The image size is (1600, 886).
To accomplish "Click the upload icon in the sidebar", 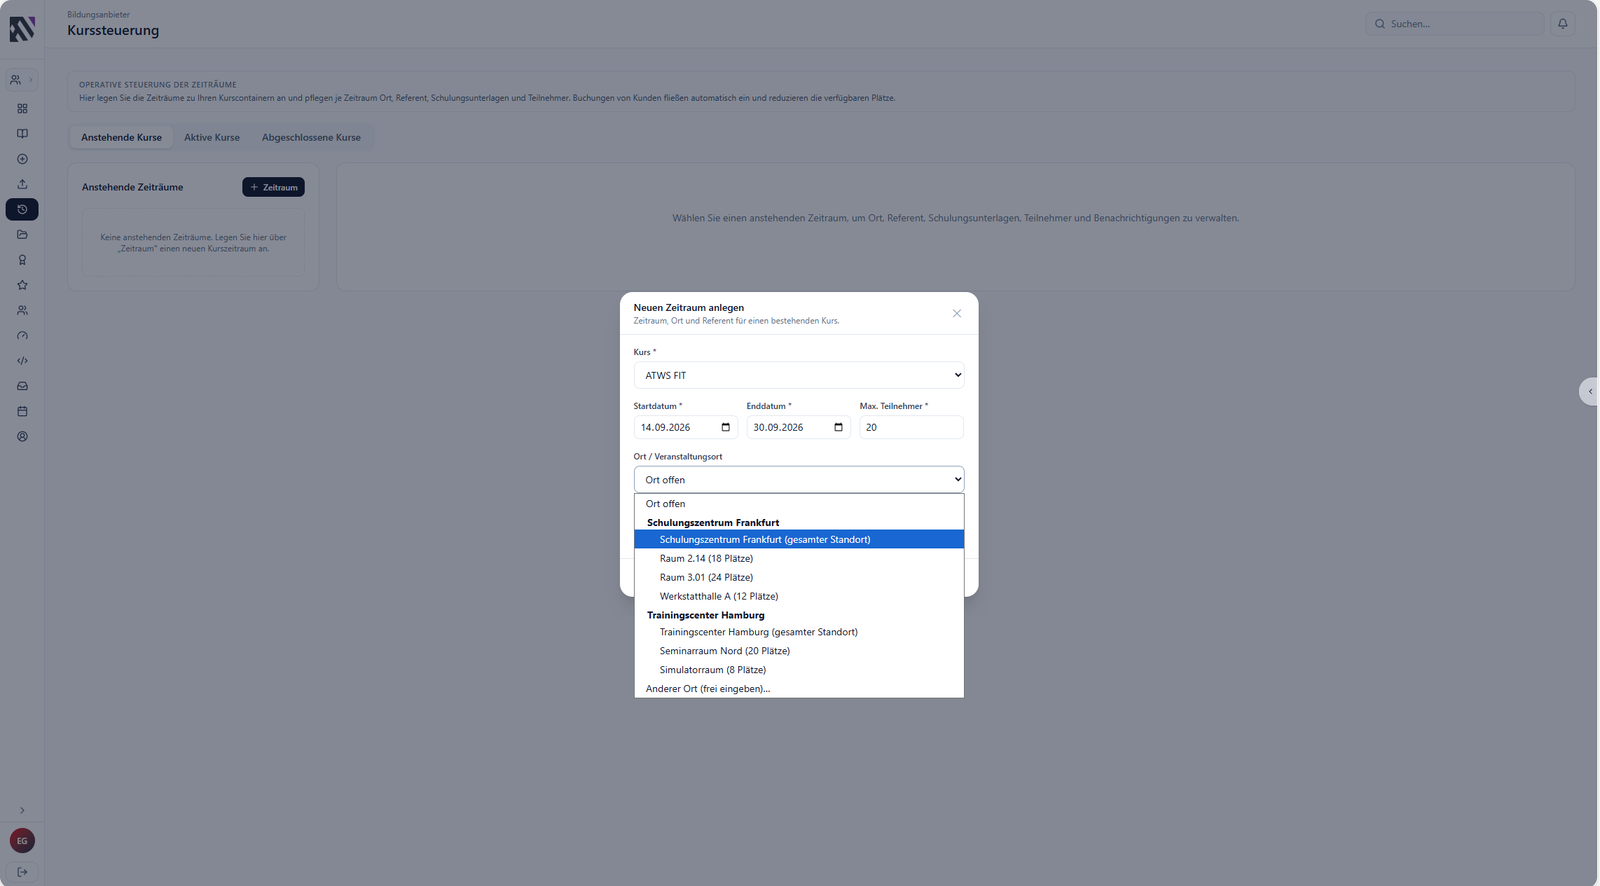I will (22, 184).
